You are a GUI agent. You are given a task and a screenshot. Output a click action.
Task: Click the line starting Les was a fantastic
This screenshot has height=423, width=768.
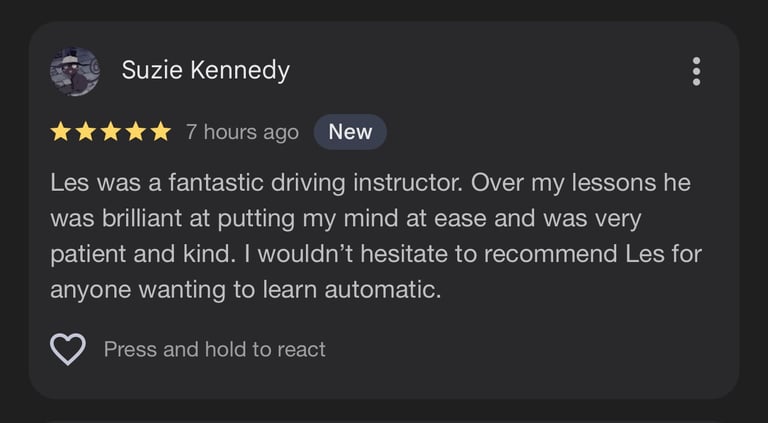pos(370,183)
